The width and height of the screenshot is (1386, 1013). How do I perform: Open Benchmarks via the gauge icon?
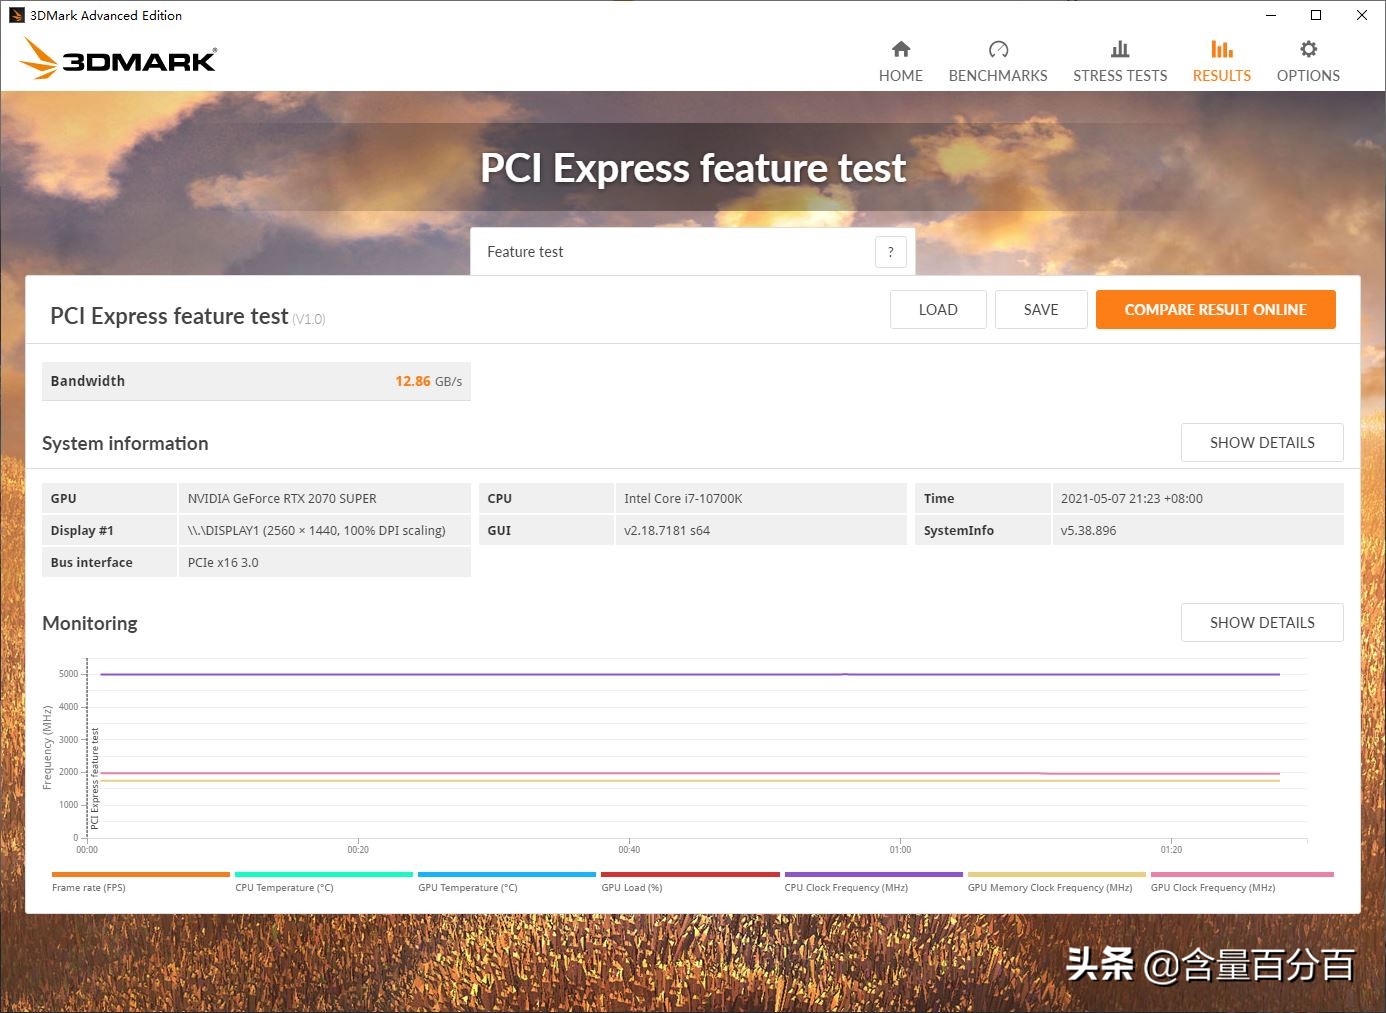[x=998, y=49]
